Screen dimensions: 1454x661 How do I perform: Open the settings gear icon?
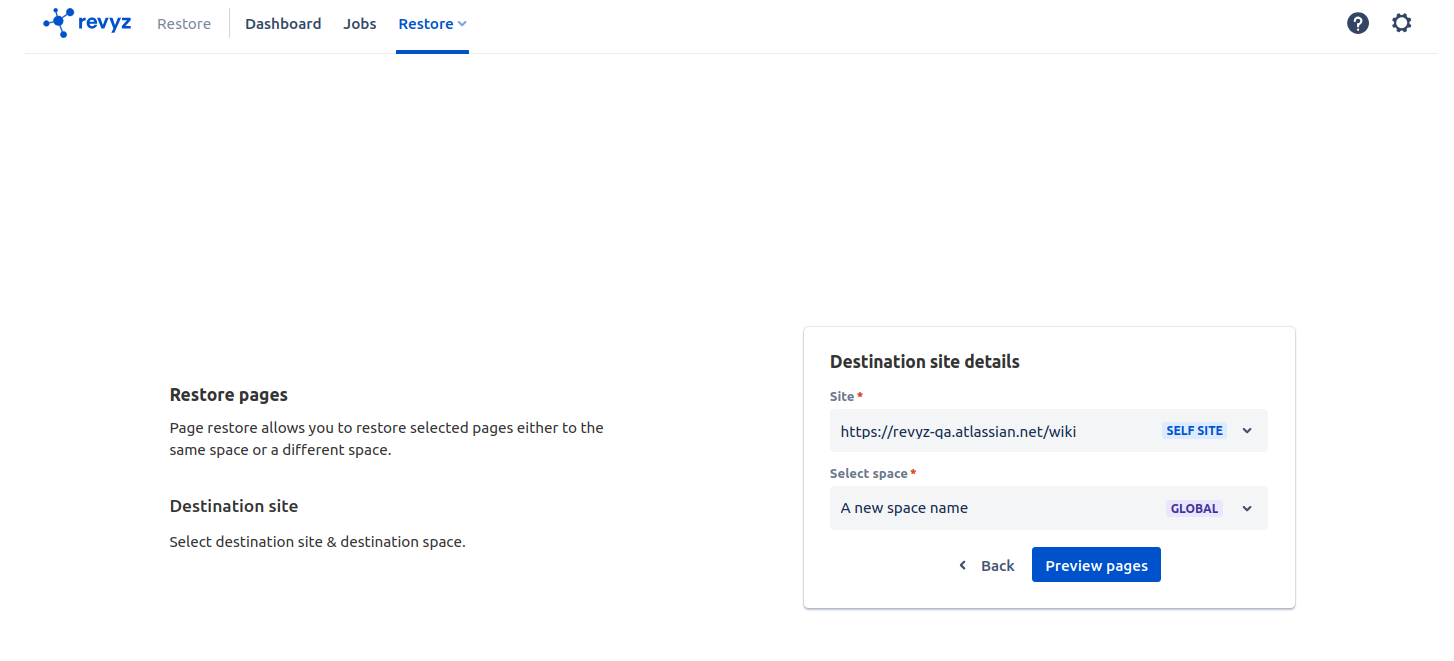coord(1402,23)
